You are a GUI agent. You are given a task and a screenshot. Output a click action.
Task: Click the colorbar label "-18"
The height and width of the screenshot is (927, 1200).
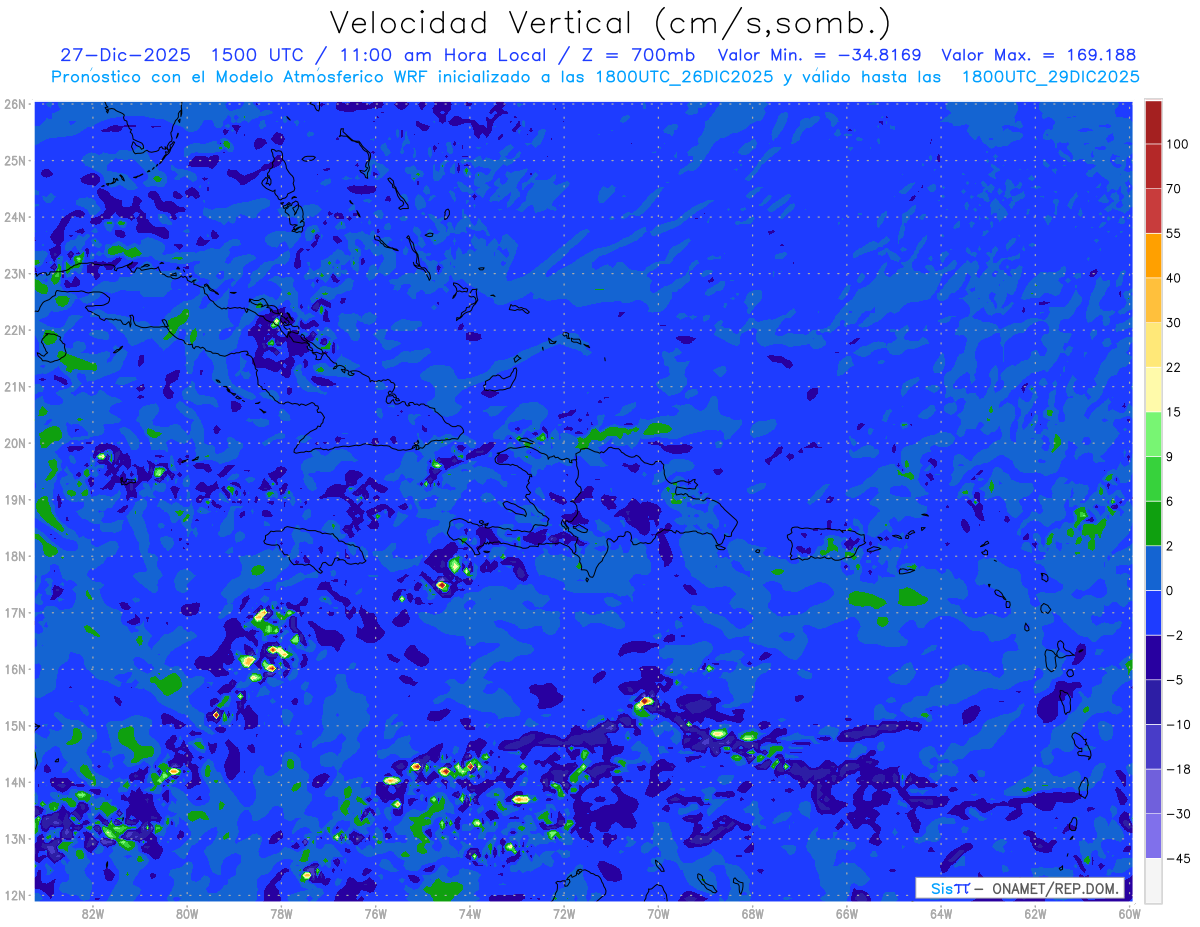coord(1177,770)
